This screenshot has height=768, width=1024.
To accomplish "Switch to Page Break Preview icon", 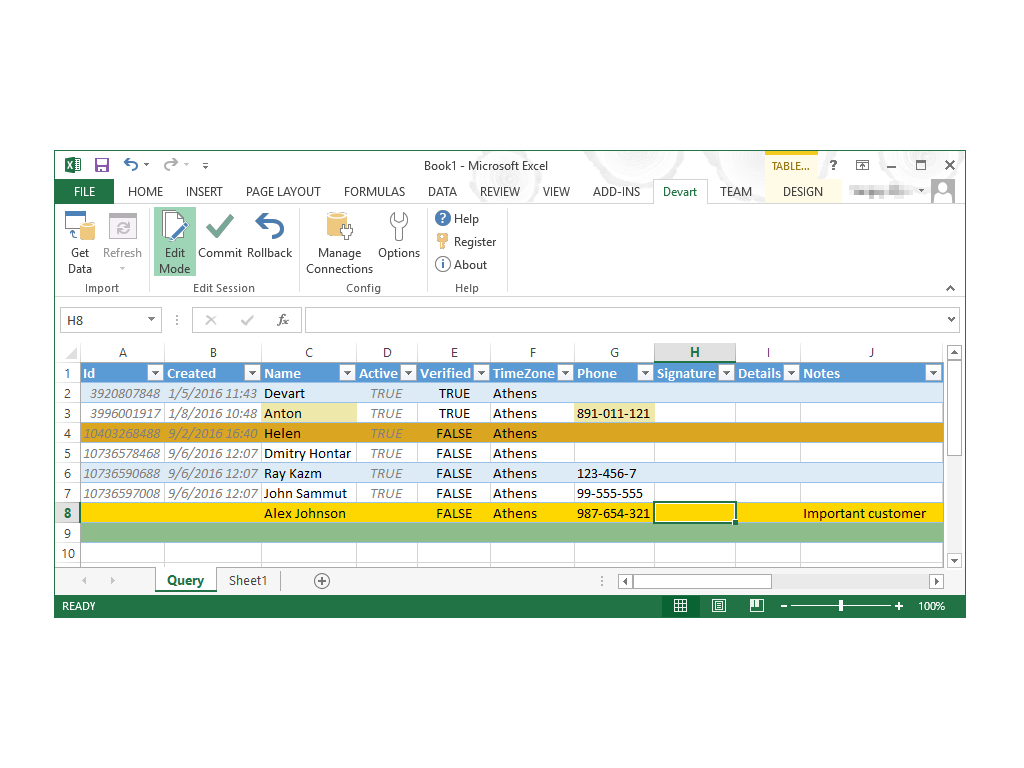I will pos(757,606).
